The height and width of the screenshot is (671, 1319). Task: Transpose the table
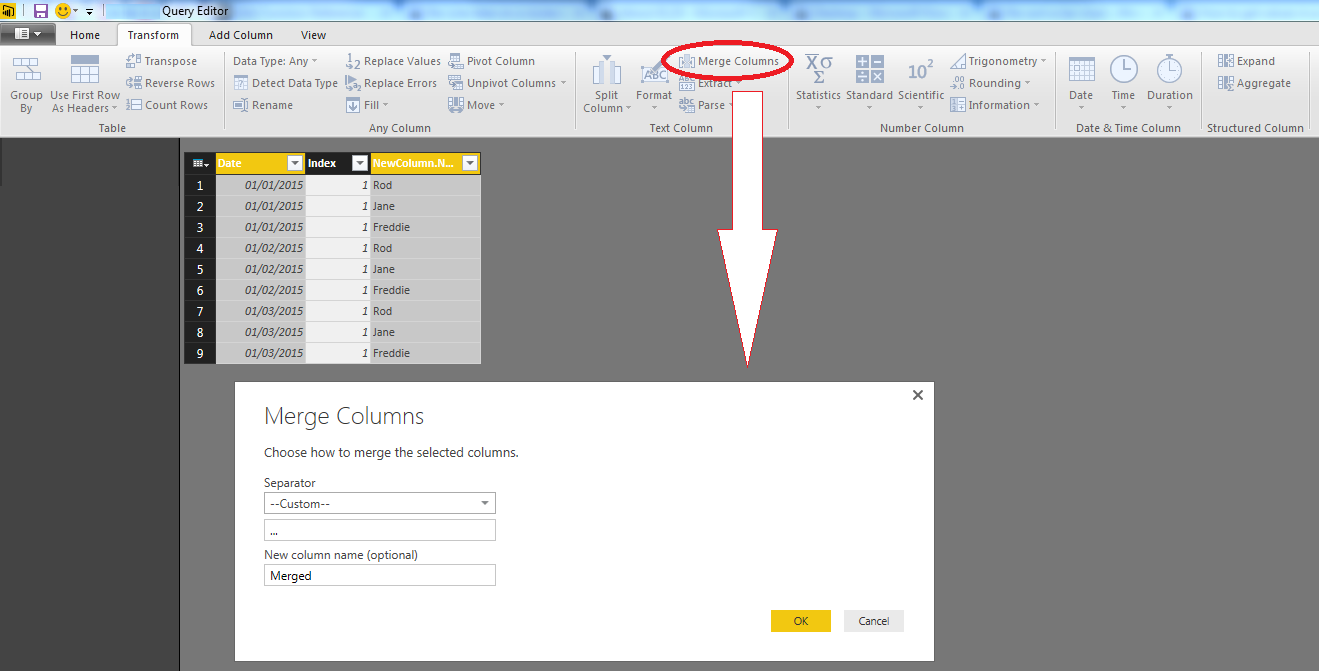tap(162, 61)
